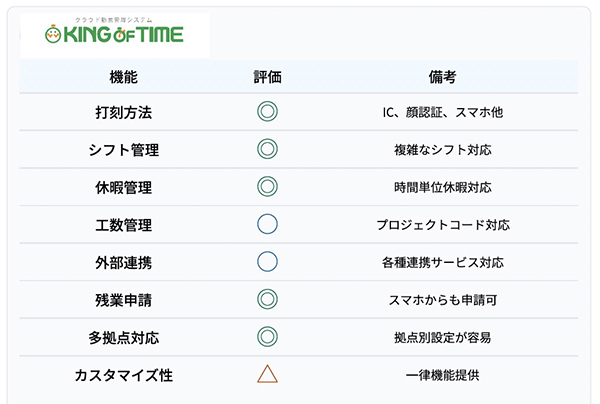Click the 打刻方法 row label

click(123, 112)
